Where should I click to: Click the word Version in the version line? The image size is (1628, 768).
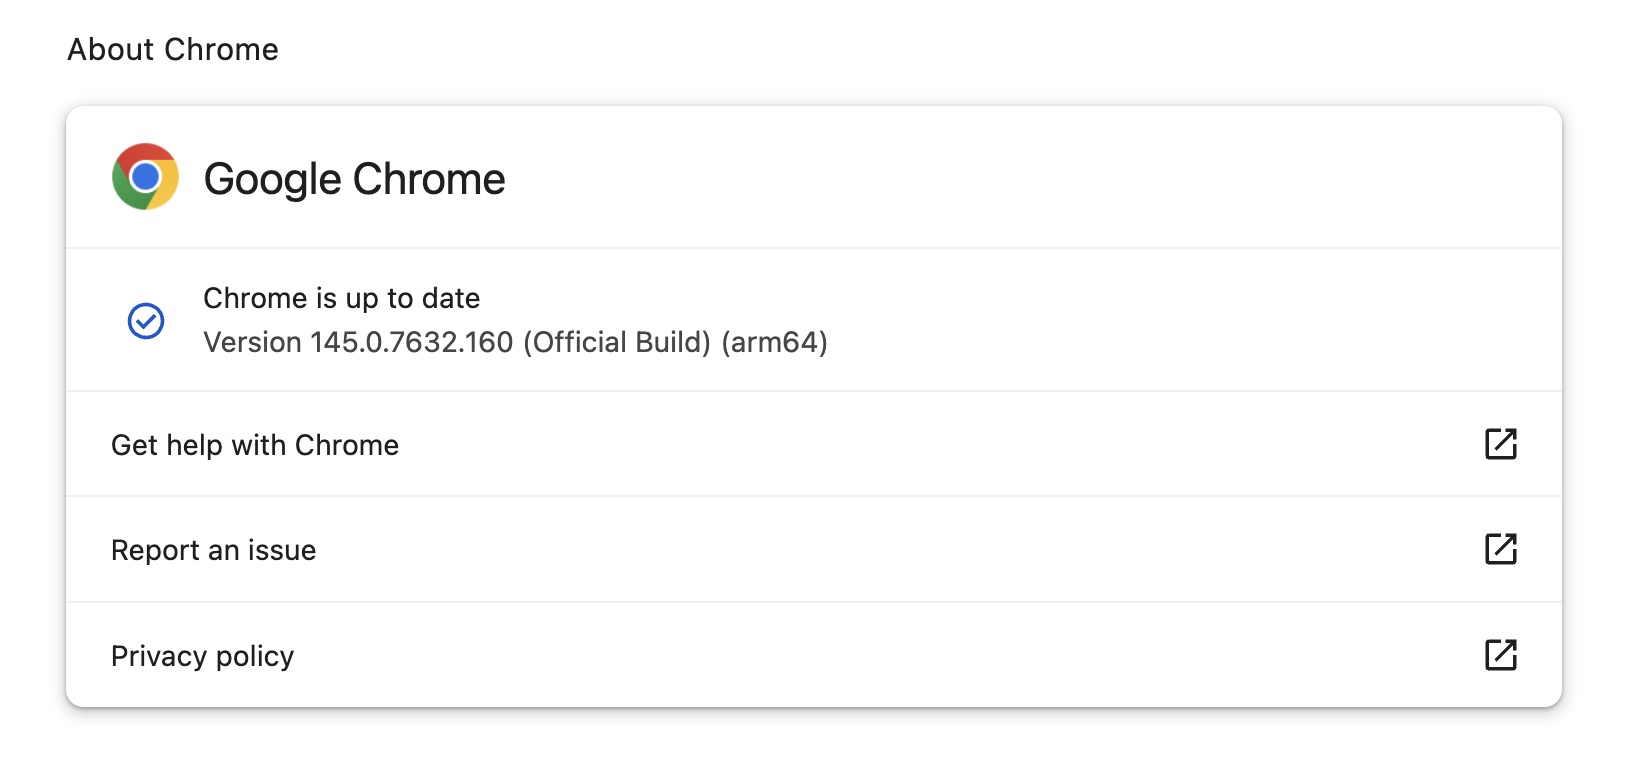(252, 342)
